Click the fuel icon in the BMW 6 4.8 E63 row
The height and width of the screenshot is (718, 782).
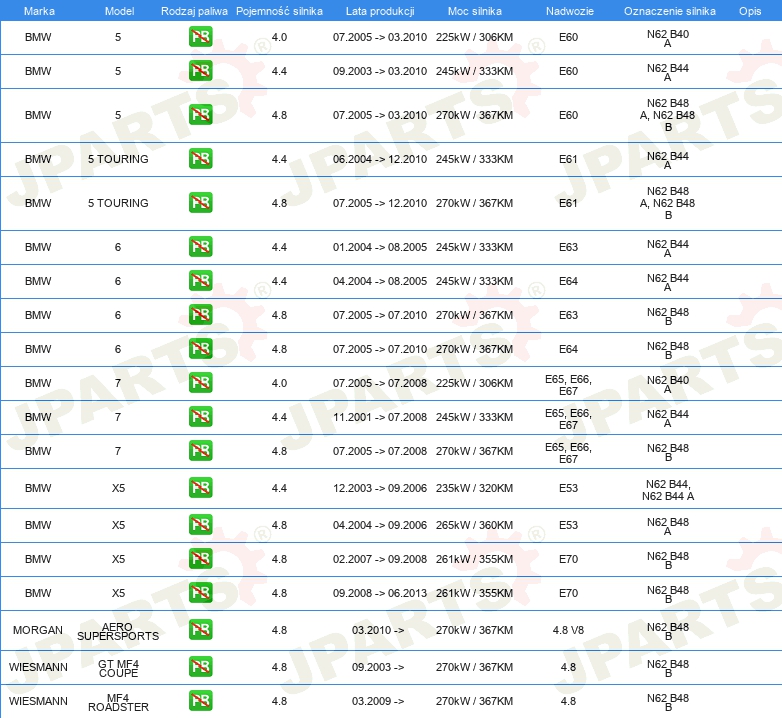pos(200,315)
